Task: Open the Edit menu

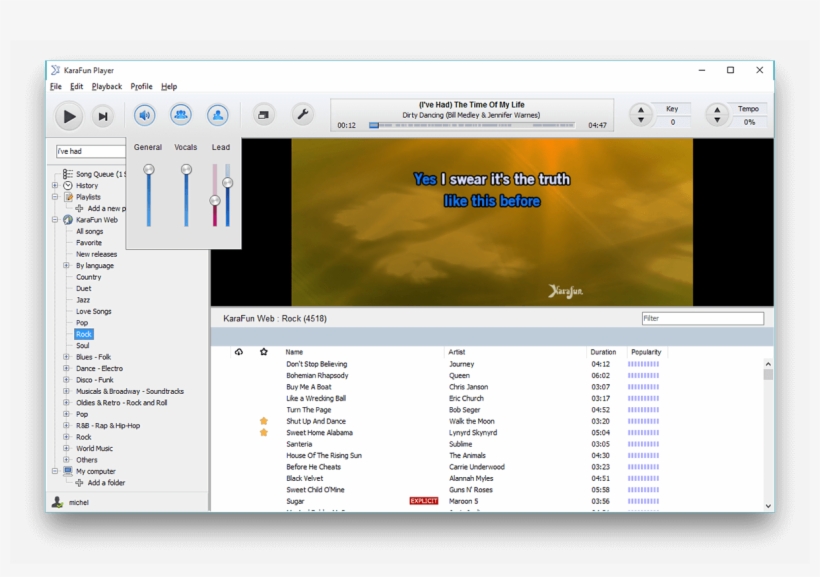Action: click(76, 86)
